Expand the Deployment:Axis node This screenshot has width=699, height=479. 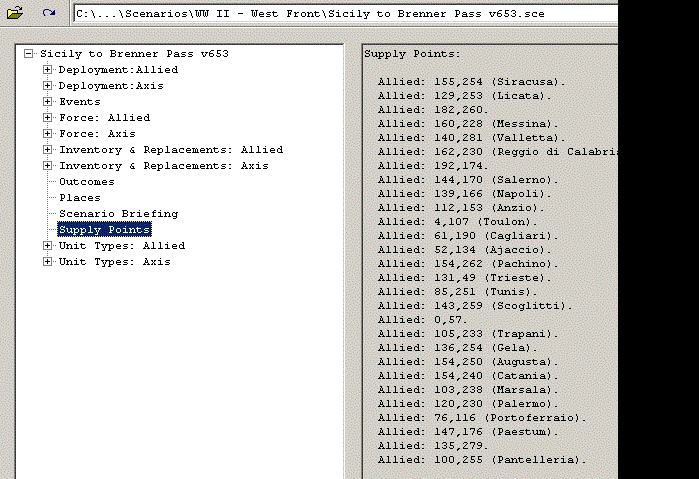[x=47, y=86]
